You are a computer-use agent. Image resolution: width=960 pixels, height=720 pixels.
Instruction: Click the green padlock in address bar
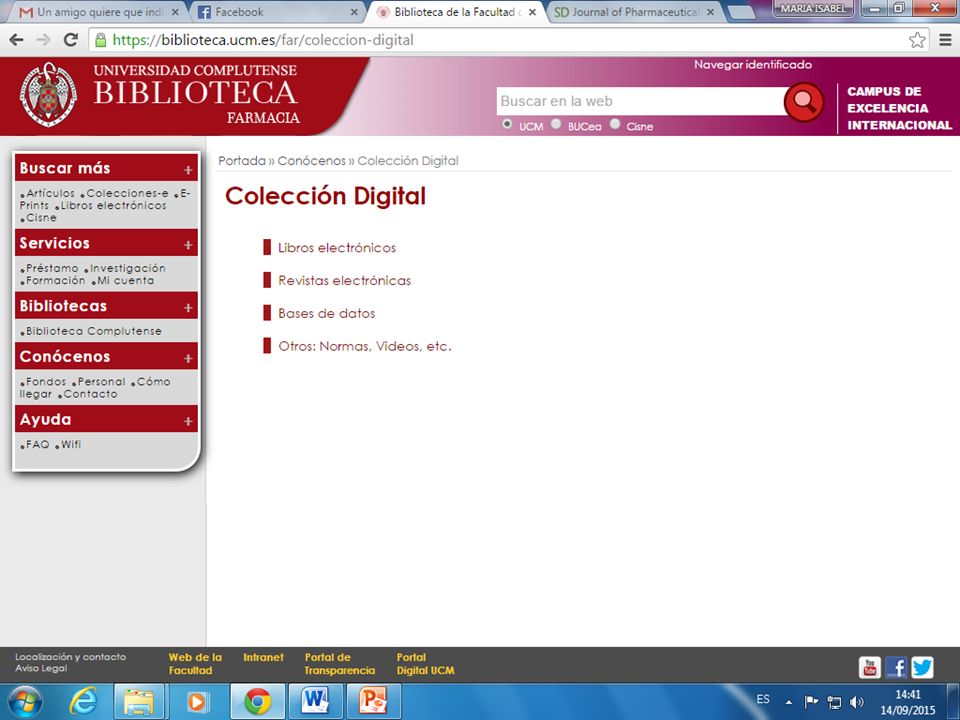(100, 40)
